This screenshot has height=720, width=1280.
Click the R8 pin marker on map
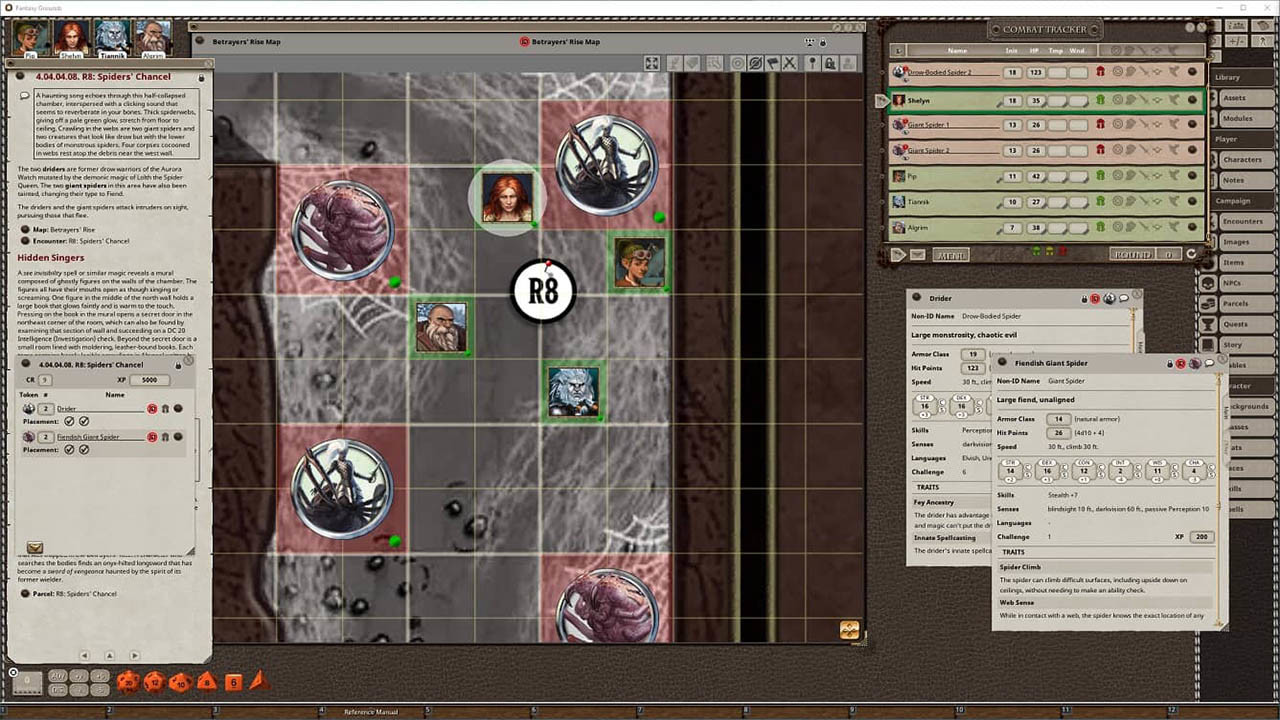pos(543,291)
